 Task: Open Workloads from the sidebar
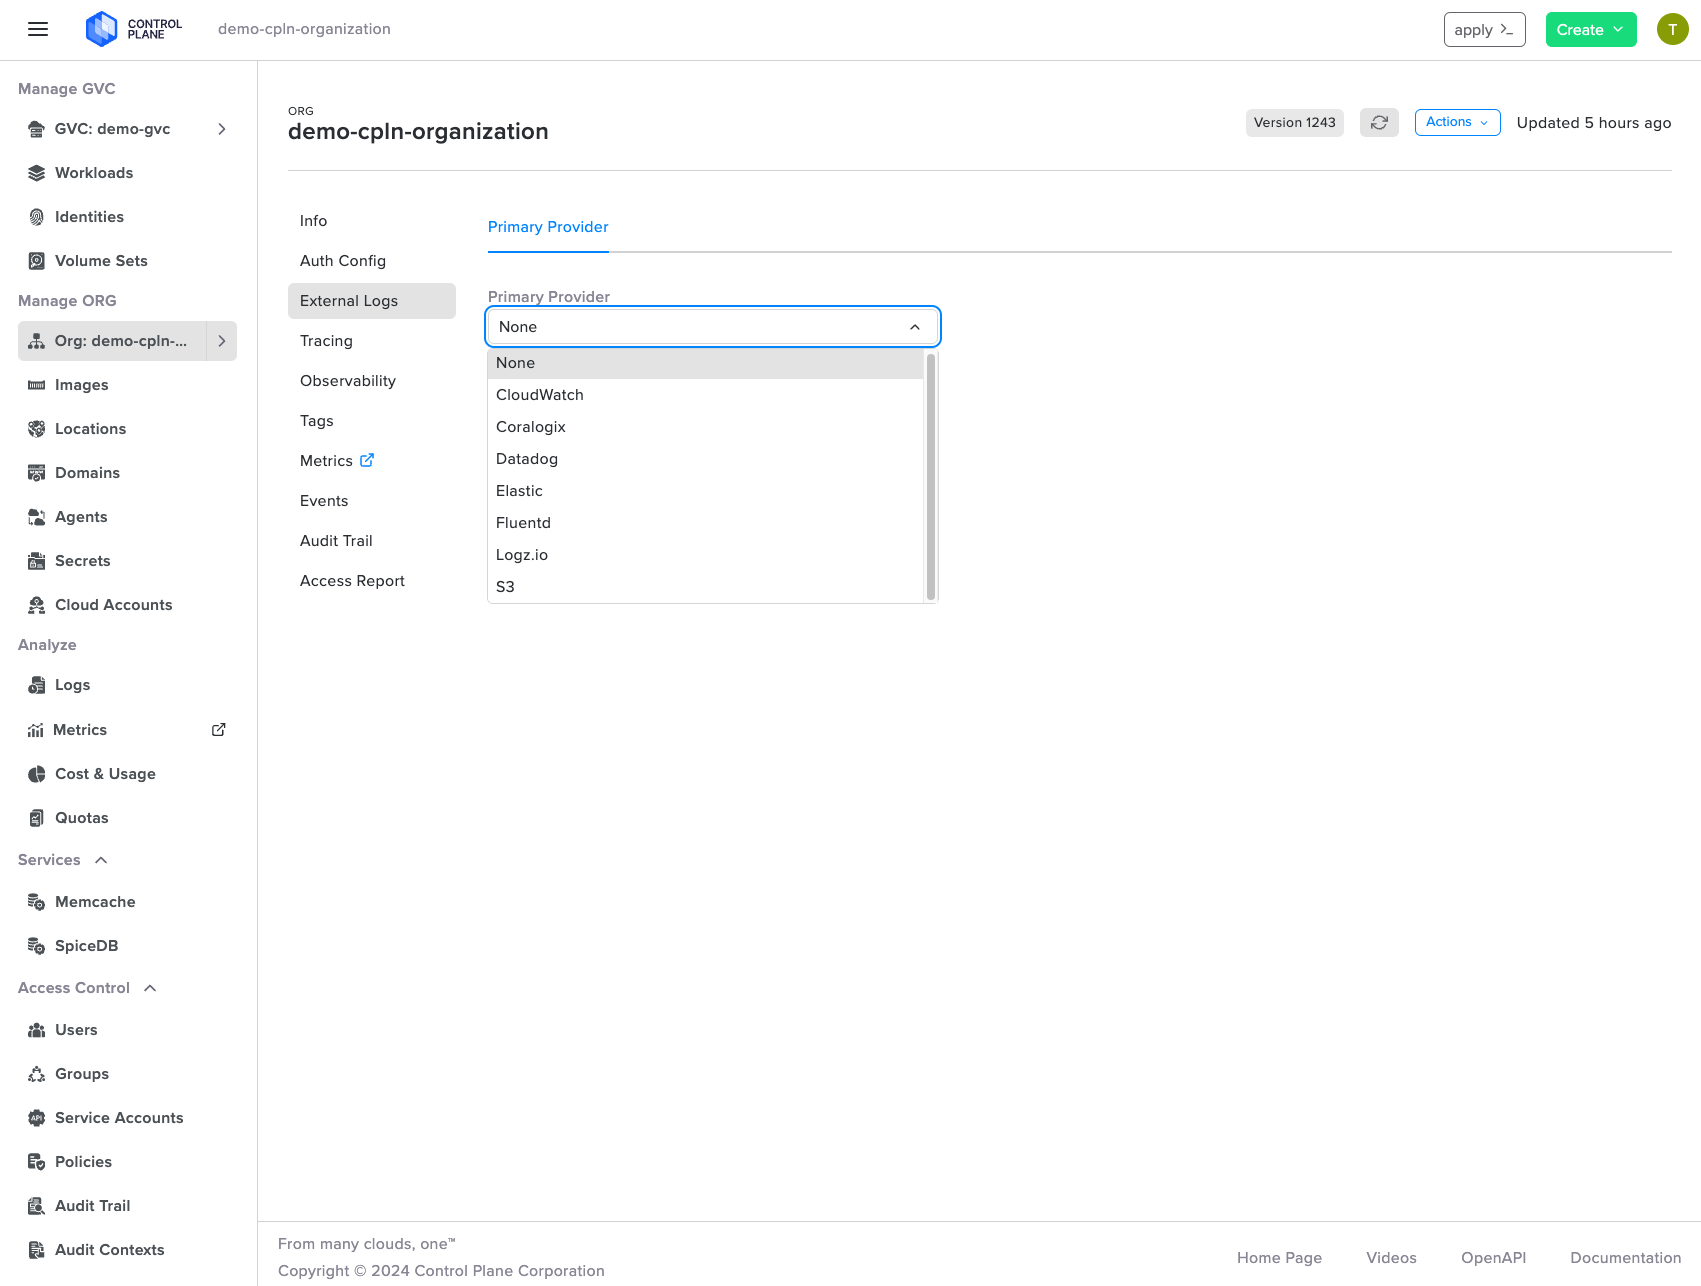click(x=94, y=173)
